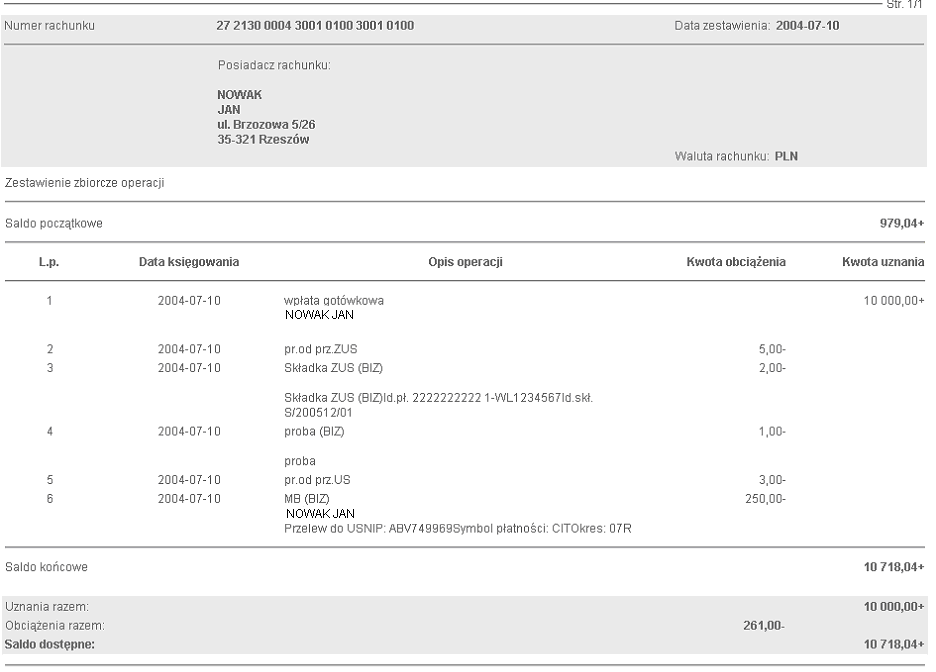Click the 'Saldo początkowe' label

[54, 223]
